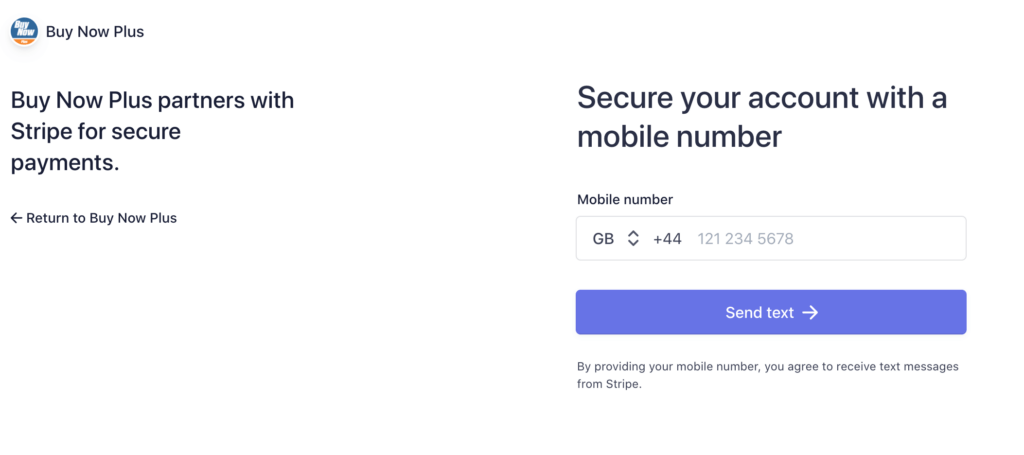The height and width of the screenshot is (455, 1024).
Task: Click the Buy Now Plus brand name header
Action: tap(95, 31)
